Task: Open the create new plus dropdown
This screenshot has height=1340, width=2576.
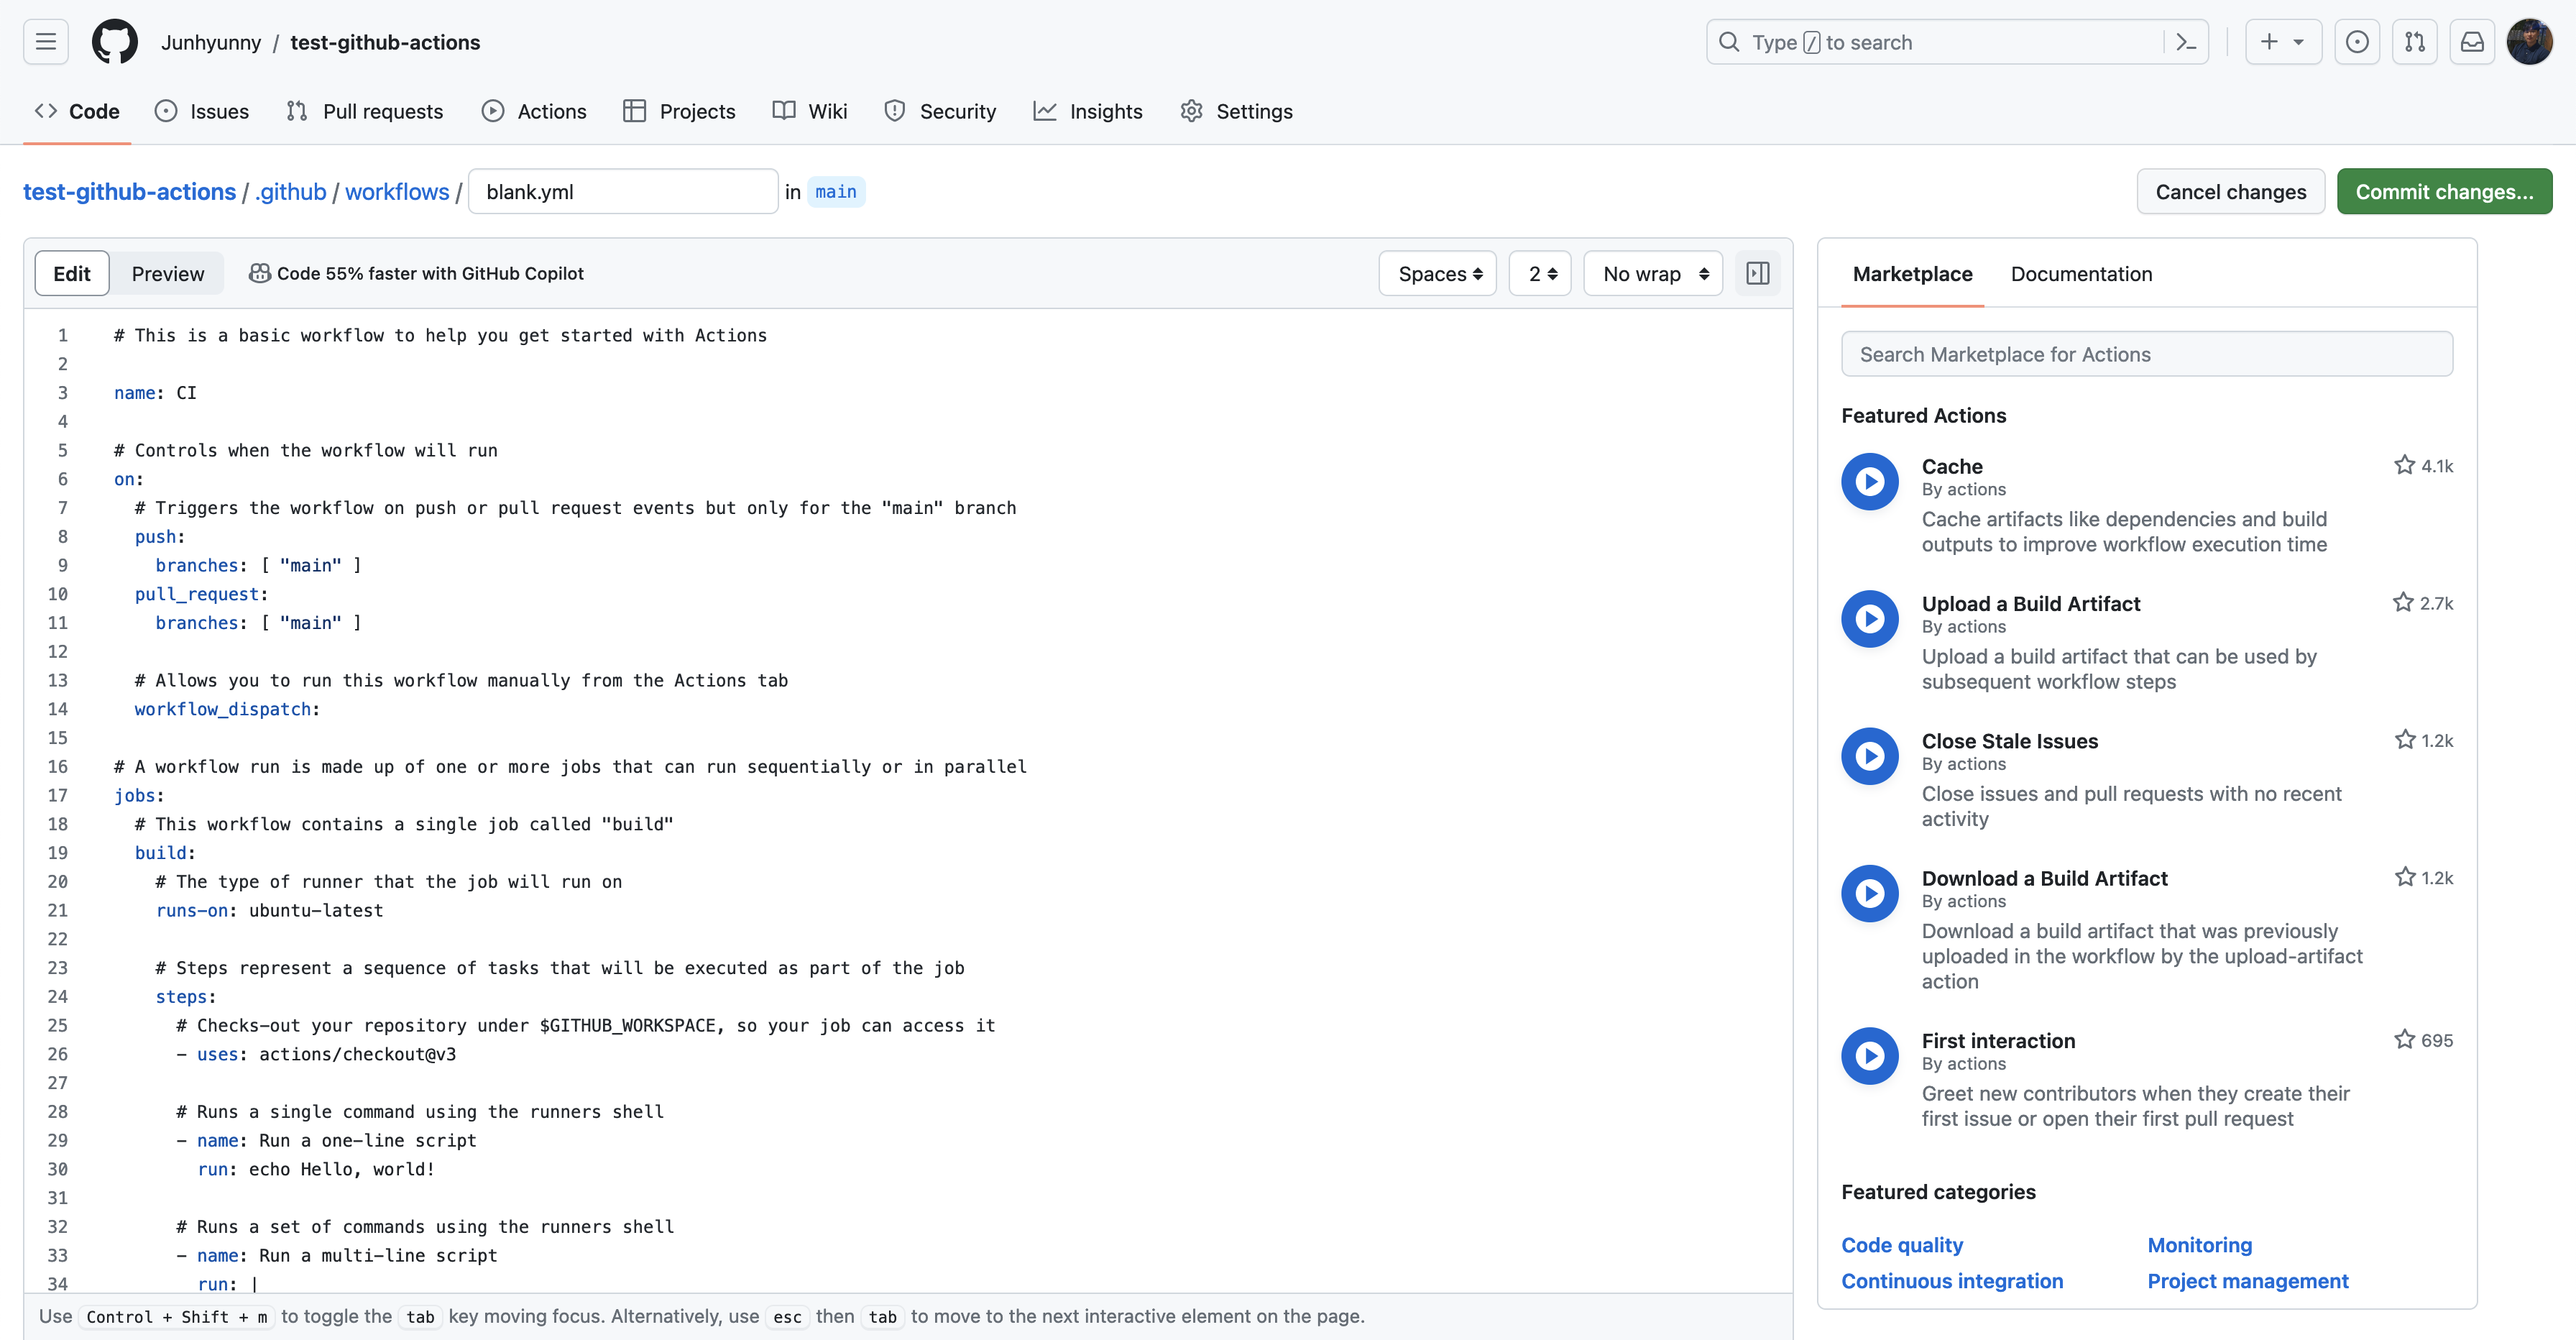Action: pyautogui.click(x=2282, y=42)
